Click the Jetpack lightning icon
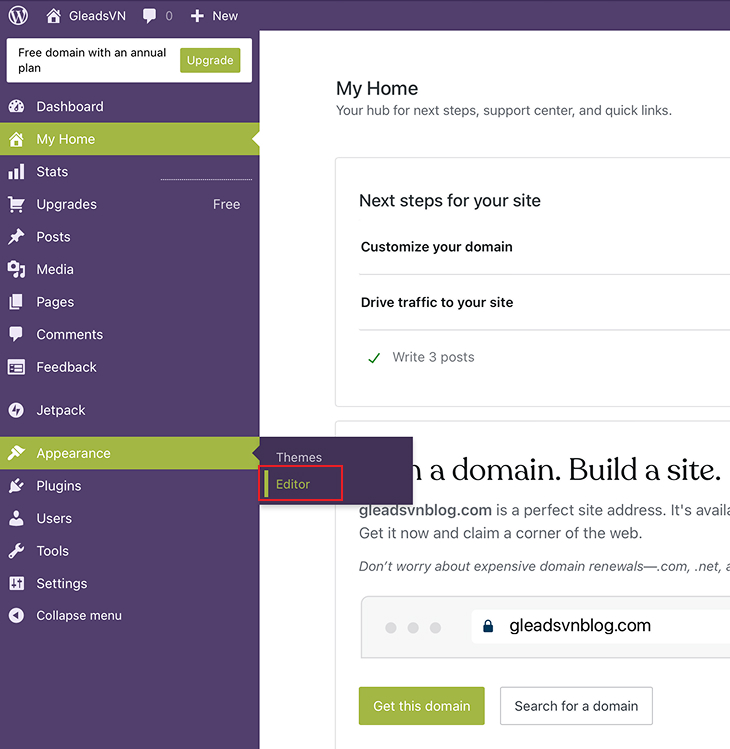This screenshot has height=749, width=730. [16, 410]
